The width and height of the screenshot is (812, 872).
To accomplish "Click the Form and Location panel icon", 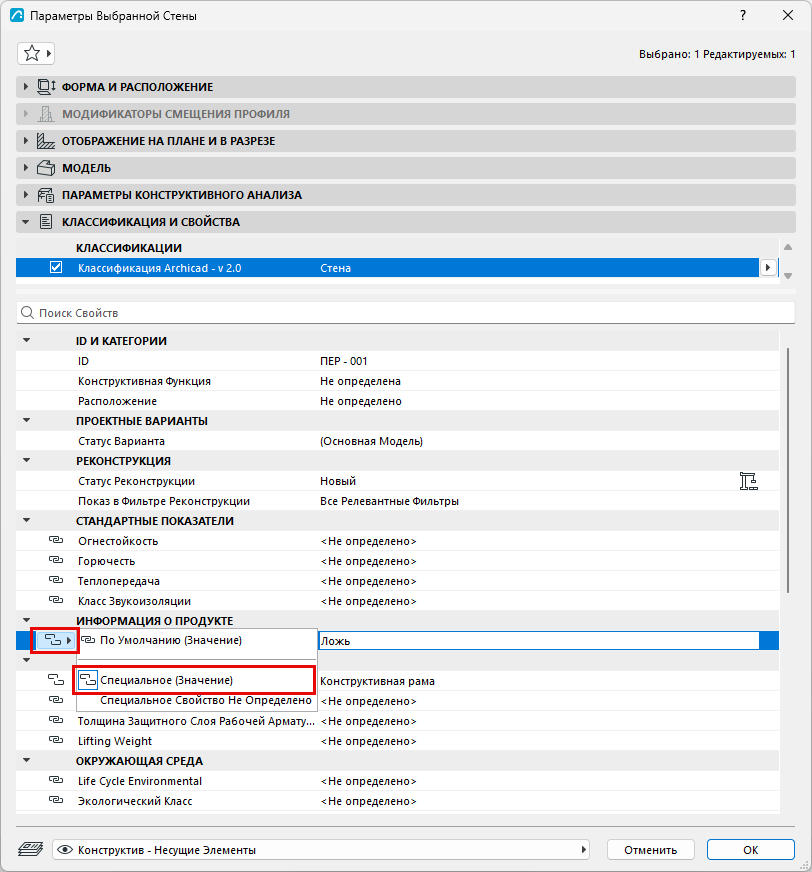I will pyautogui.click(x=46, y=87).
